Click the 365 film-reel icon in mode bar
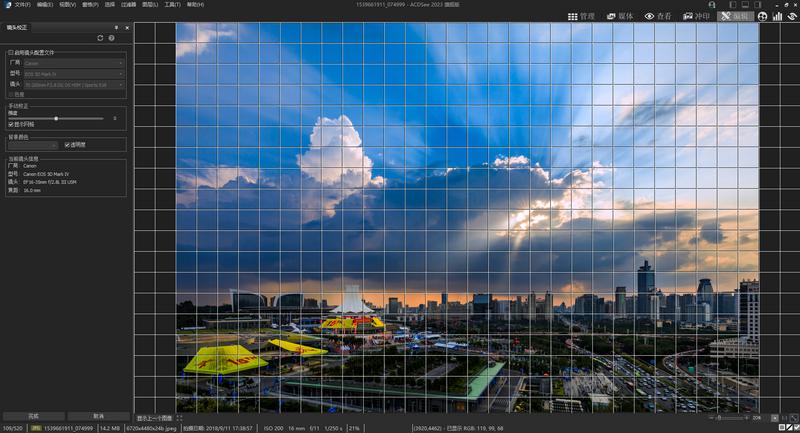The image size is (800, 433). [763, 16]
